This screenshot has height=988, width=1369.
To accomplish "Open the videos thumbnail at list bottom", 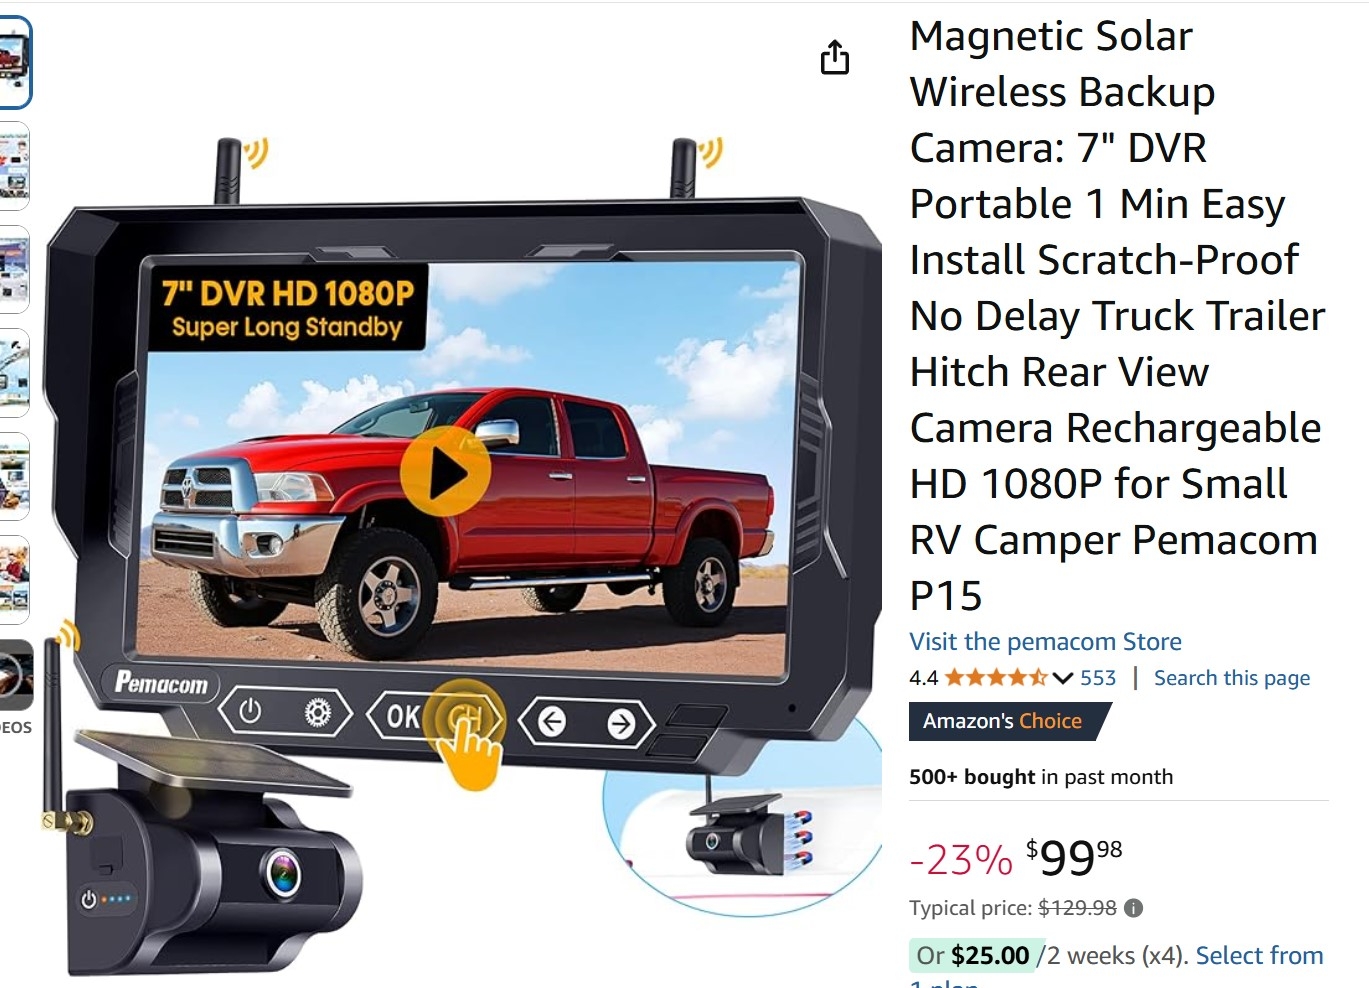I will (x=16, y=676).
